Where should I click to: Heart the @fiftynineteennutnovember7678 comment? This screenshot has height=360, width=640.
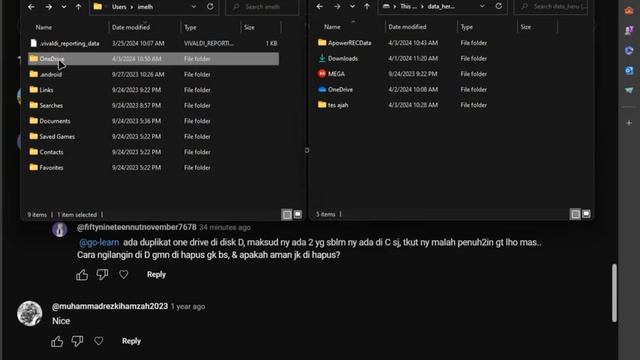point(123,275)
